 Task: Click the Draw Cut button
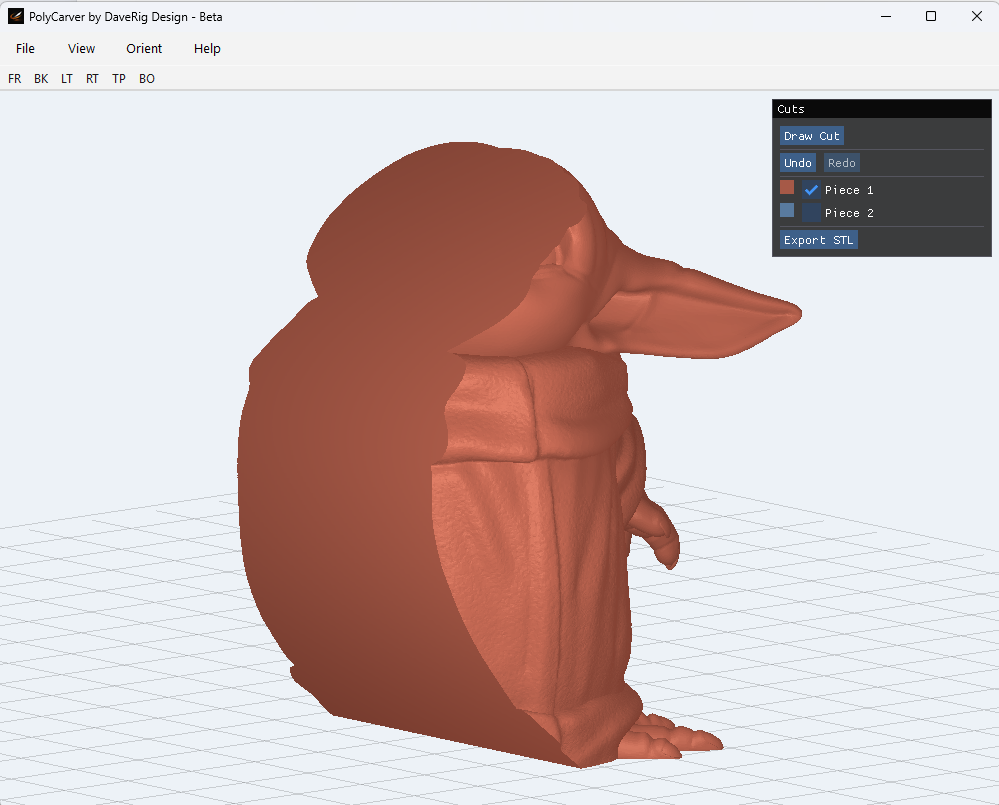[x=812, y=136]
